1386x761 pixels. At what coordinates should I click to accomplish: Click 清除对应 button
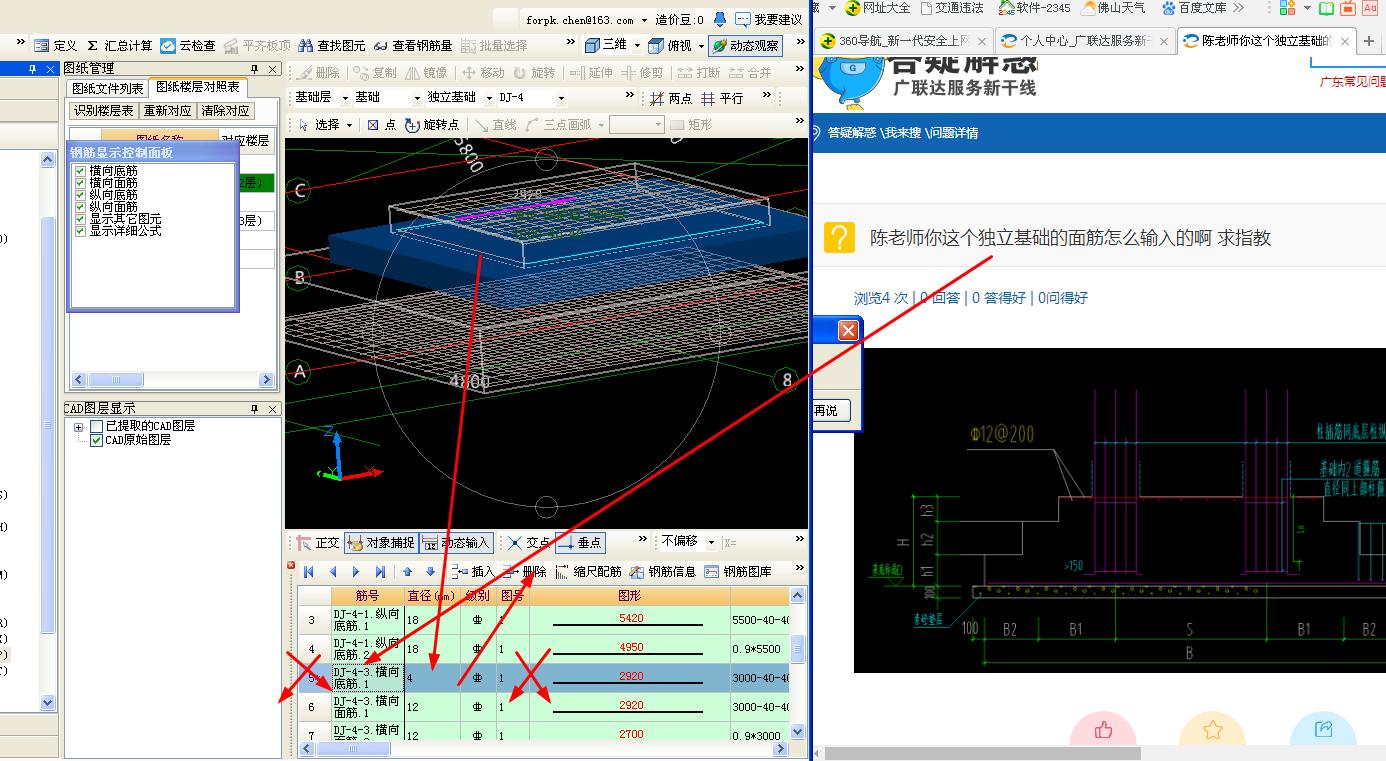tap(226, 111)
